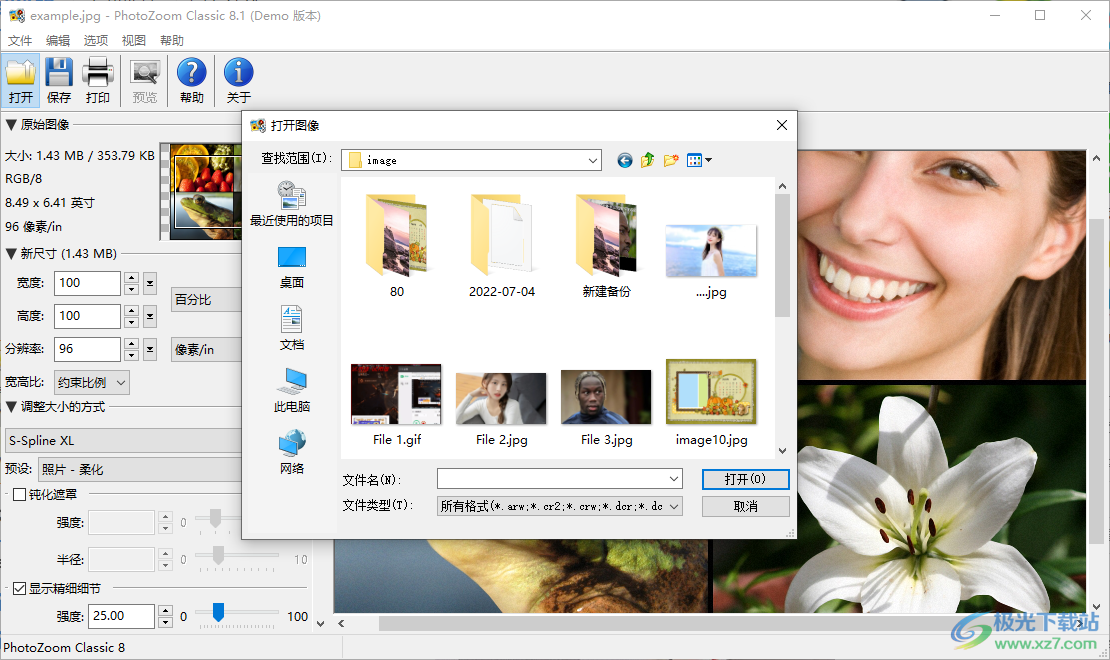Open the S-Spline XL method dropdown
This screenshot has width=1110, height=660.
124,440
